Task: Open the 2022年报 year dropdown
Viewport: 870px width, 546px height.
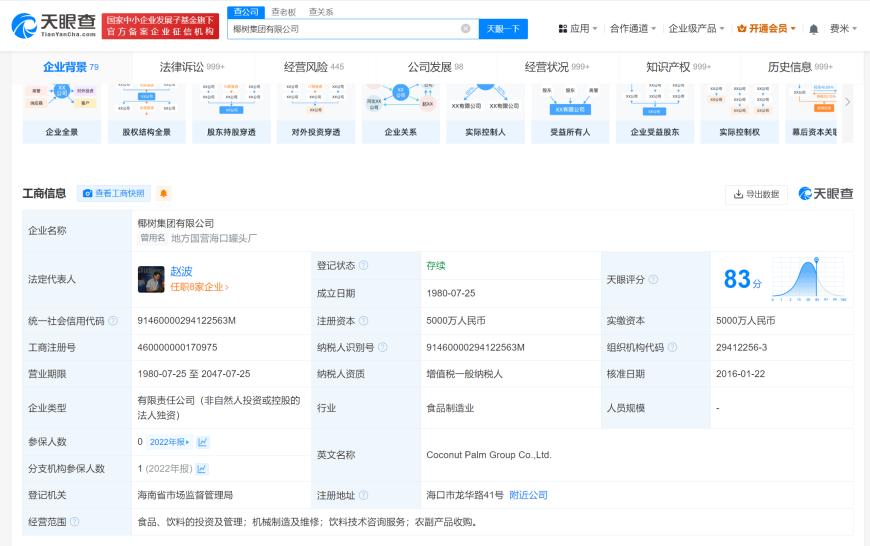Action: [169, 442]
